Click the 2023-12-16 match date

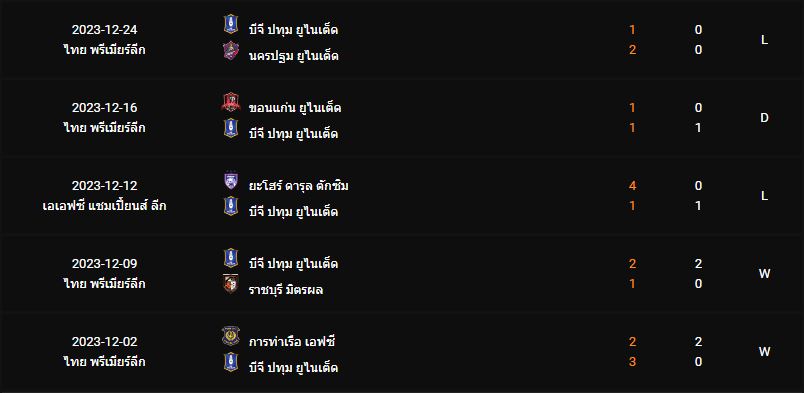coord(105,108)
